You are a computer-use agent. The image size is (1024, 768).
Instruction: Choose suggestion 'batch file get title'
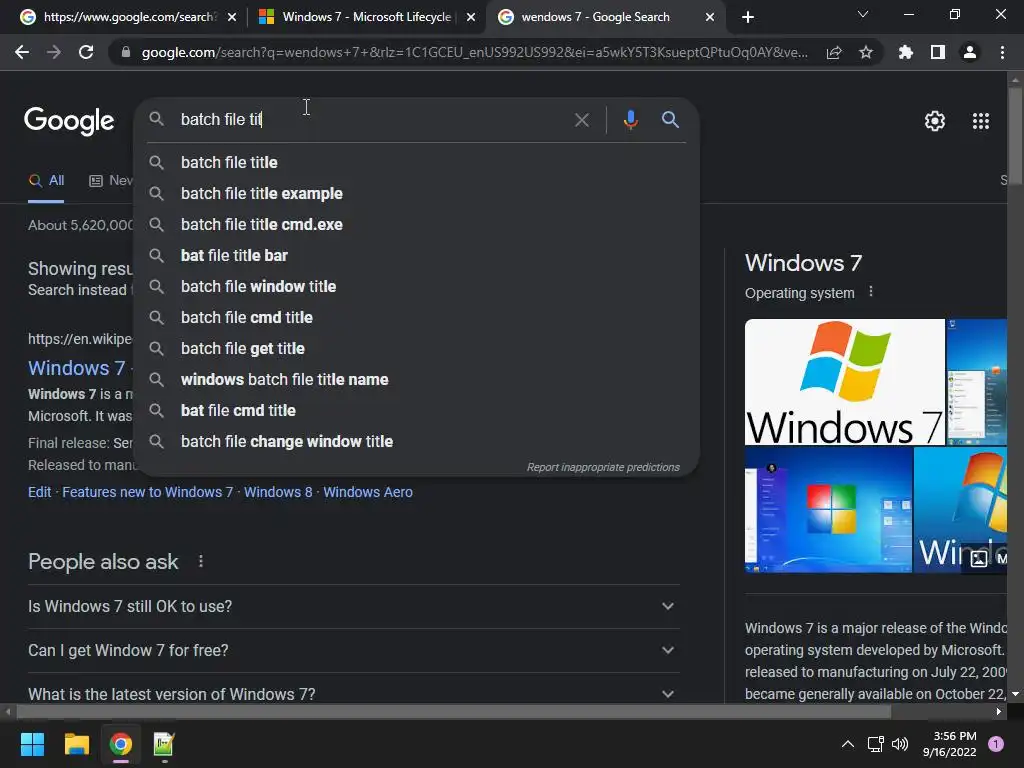coord(417,348)
